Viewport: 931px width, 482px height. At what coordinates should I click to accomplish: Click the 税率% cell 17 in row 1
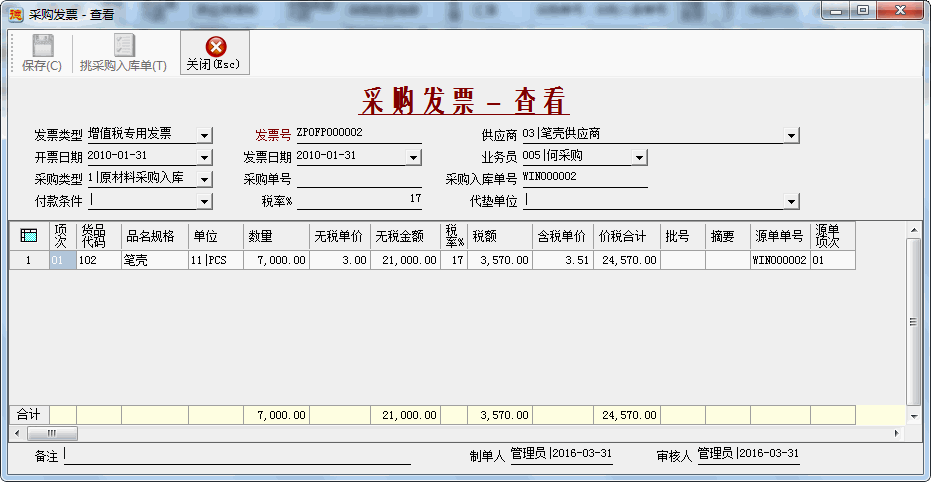tap(454, 260)
